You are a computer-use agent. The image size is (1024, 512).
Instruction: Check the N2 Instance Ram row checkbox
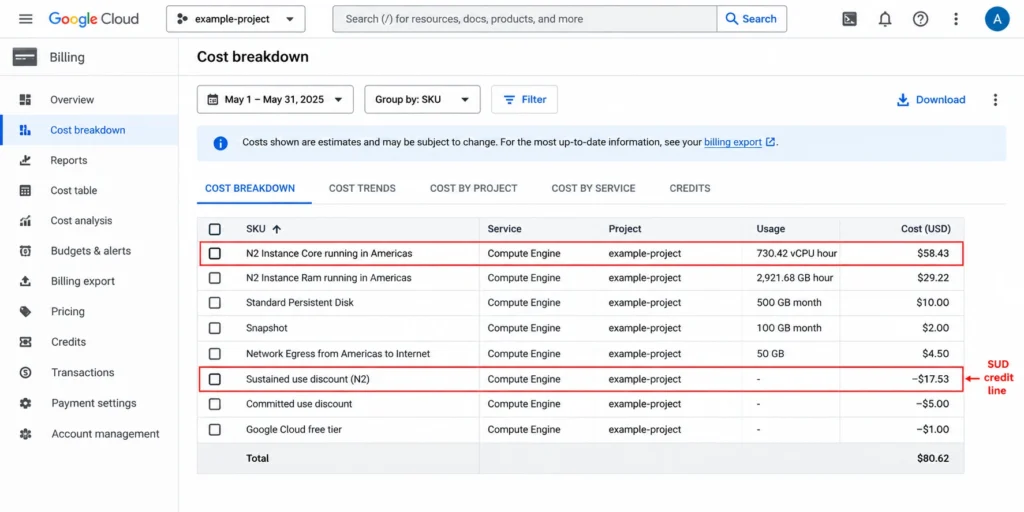[x=215, y=278]
